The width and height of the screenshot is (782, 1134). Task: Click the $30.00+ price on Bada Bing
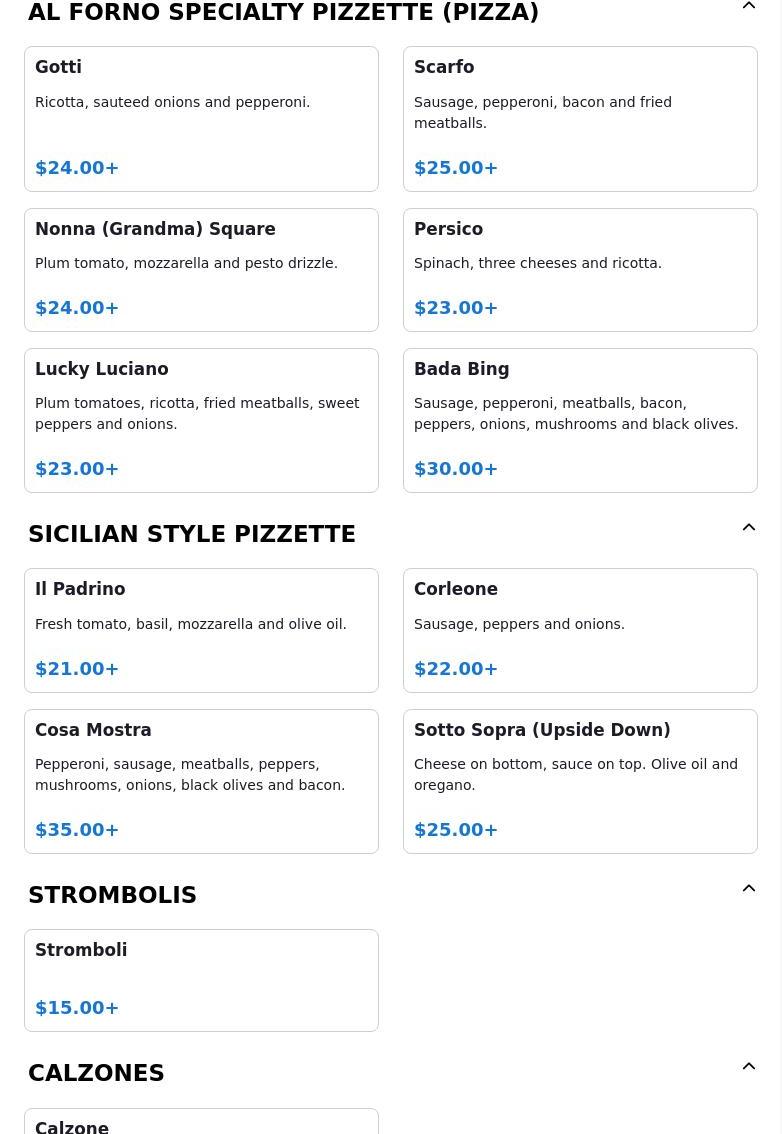[456, 469]
